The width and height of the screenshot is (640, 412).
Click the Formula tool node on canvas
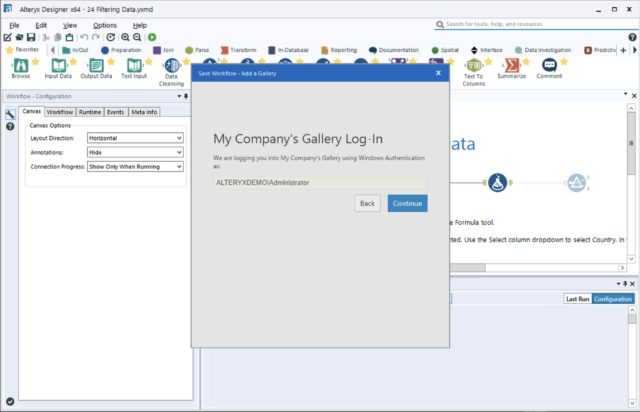[x=497, y=183]
